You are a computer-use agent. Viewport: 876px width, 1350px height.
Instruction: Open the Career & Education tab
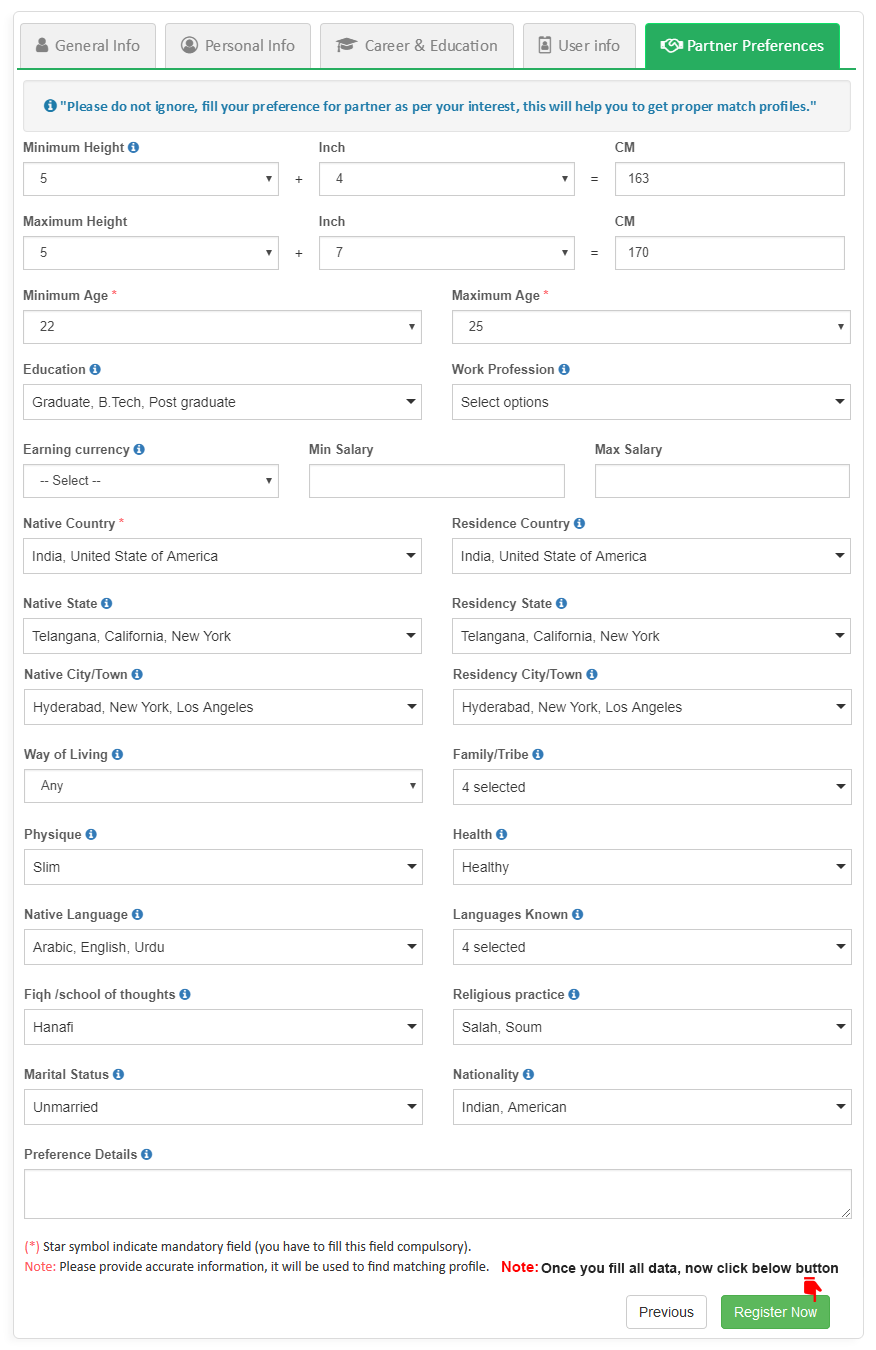(417, 46)
